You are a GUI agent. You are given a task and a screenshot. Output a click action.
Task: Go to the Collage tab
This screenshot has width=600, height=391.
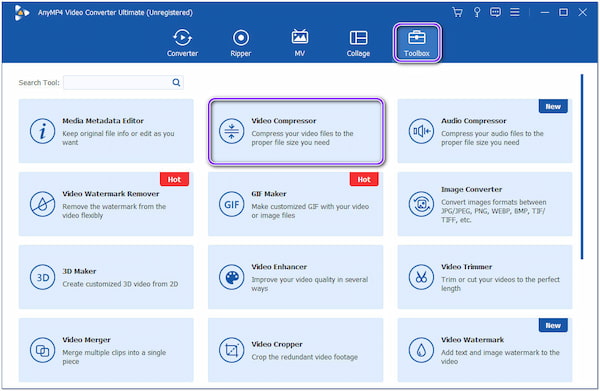pyautogui.click(x=358, y=43)
